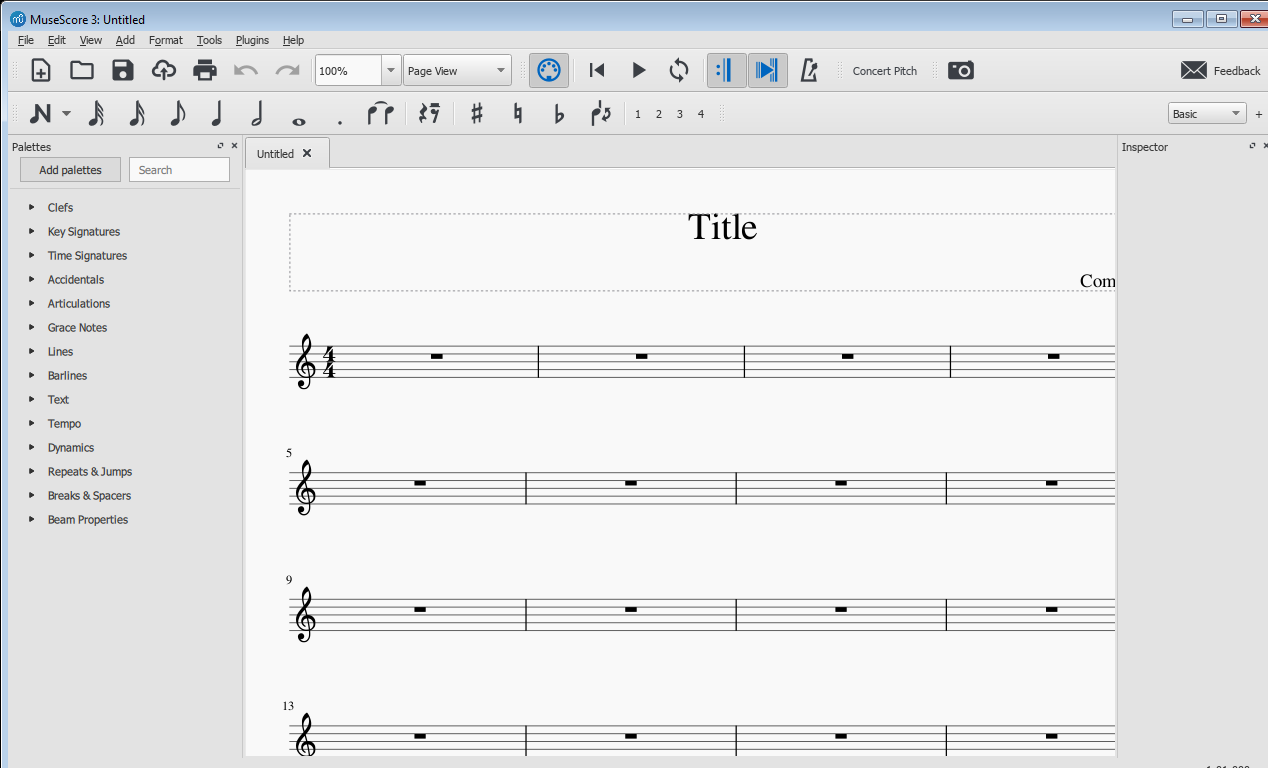Open the Add menu
Image resolution: width=1268 pixels, height=781 pixels.
pos(125,40)
